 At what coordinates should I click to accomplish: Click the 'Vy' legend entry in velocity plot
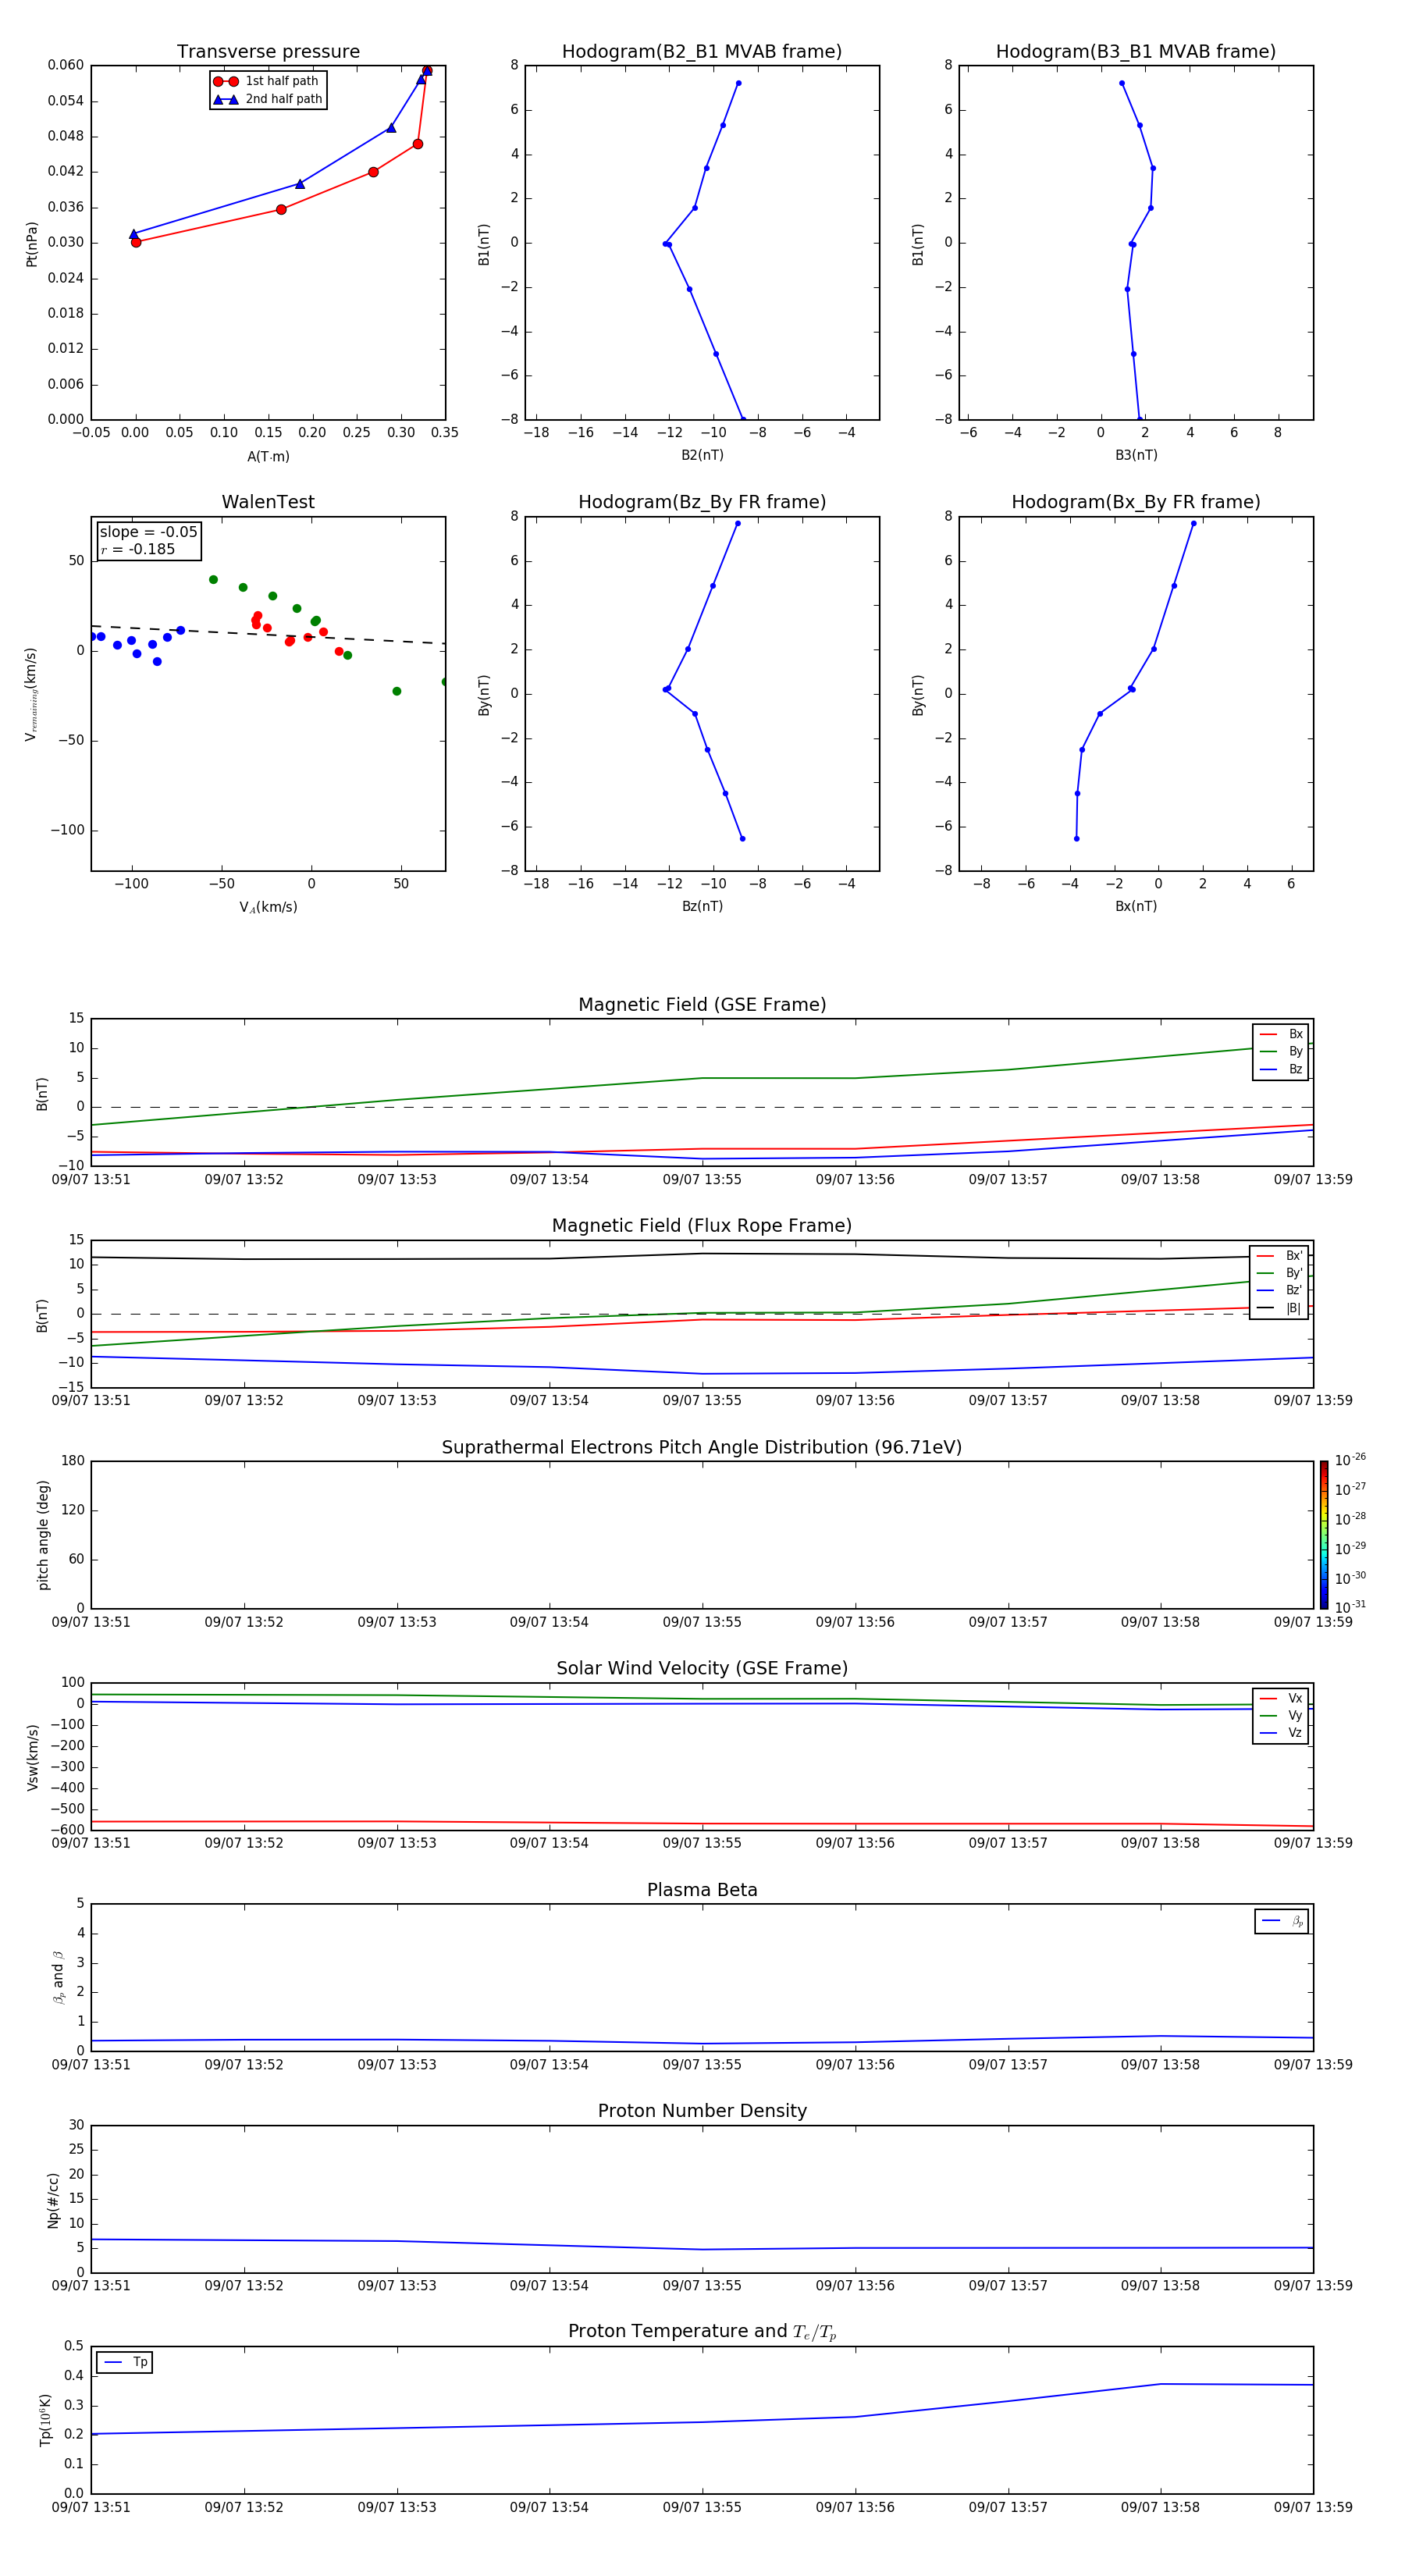click(x=1281, y=1715)
